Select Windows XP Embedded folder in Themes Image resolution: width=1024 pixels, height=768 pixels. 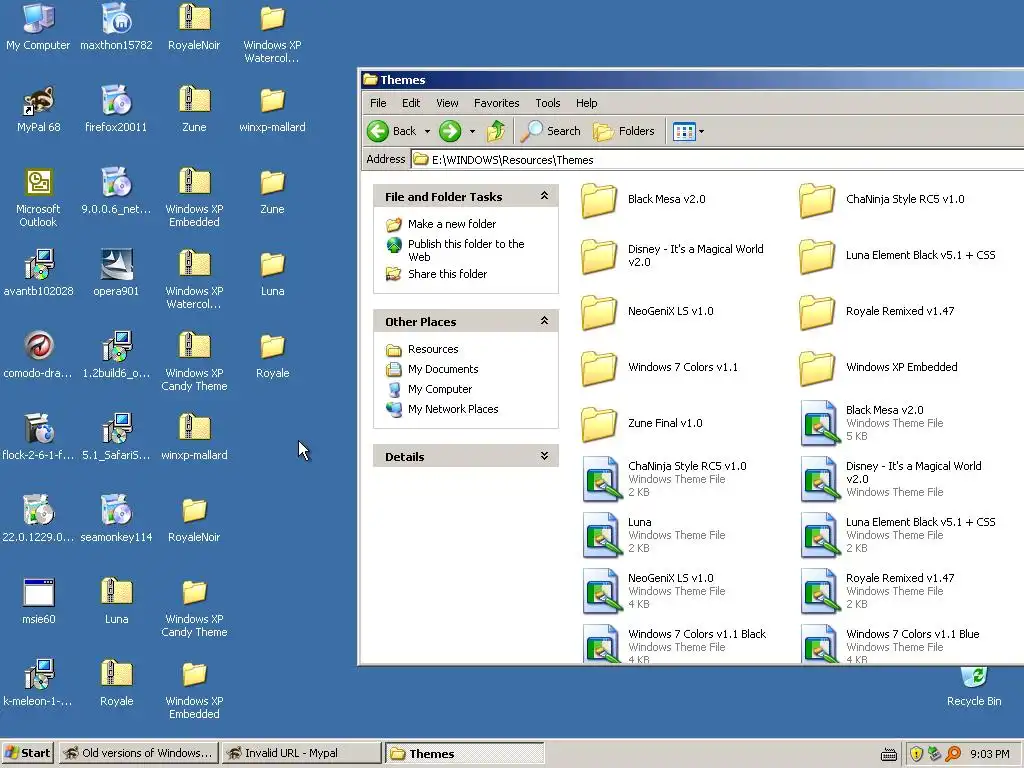click(x=878, y=368)
